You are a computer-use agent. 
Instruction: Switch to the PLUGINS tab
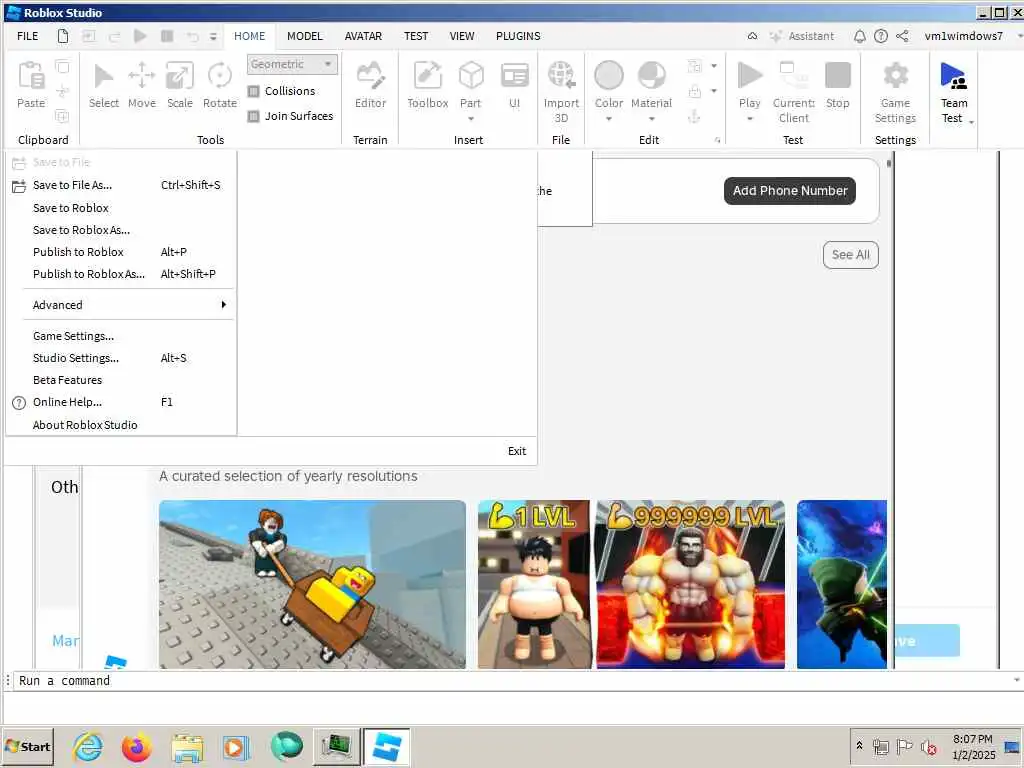coord(518,36)
